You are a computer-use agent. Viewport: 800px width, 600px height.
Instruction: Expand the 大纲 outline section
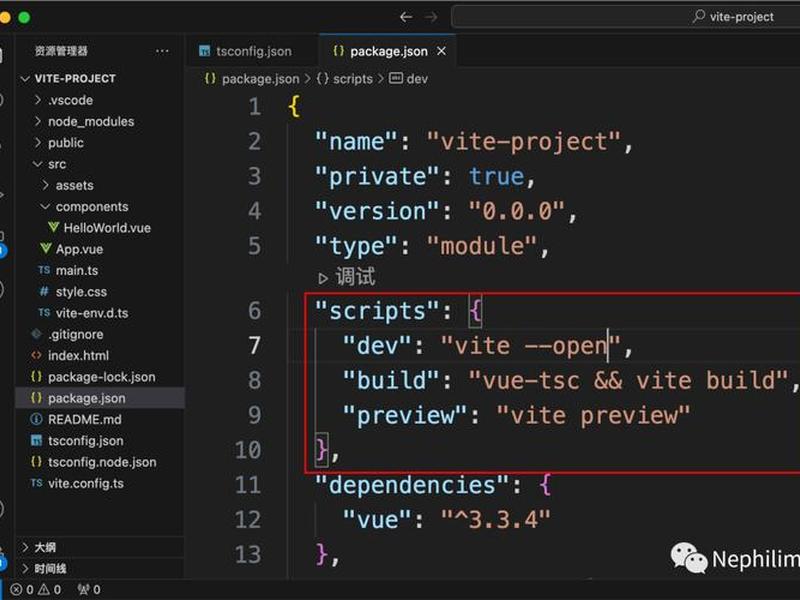99,547
